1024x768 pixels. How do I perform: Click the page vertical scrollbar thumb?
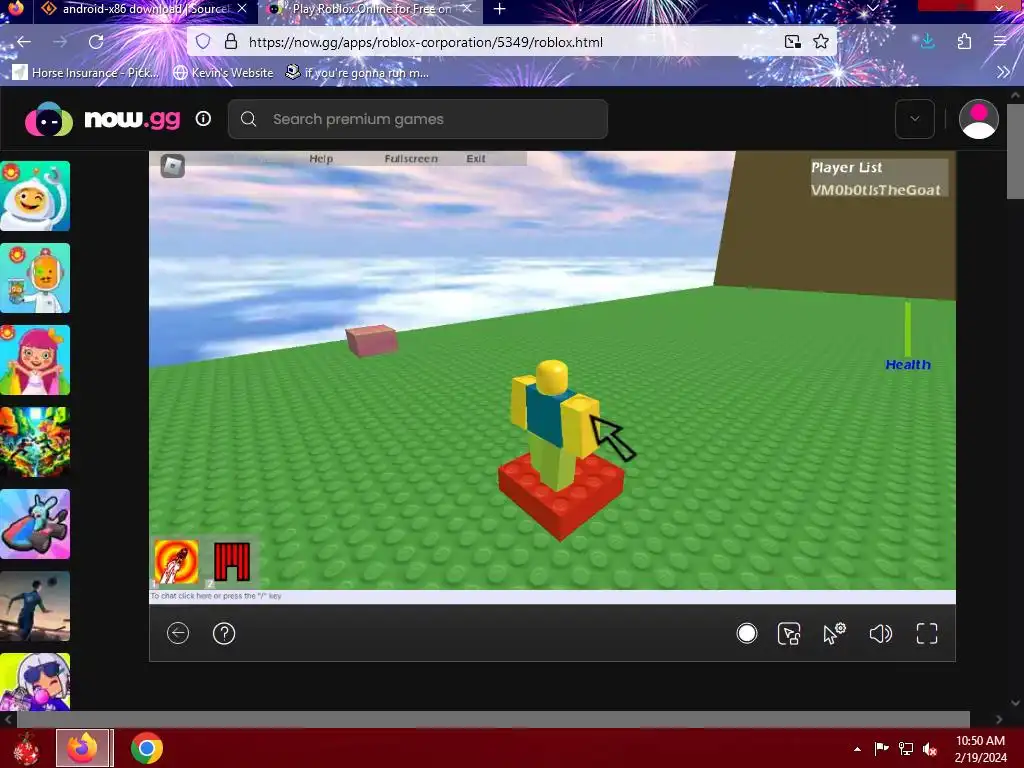point(1015,150)
